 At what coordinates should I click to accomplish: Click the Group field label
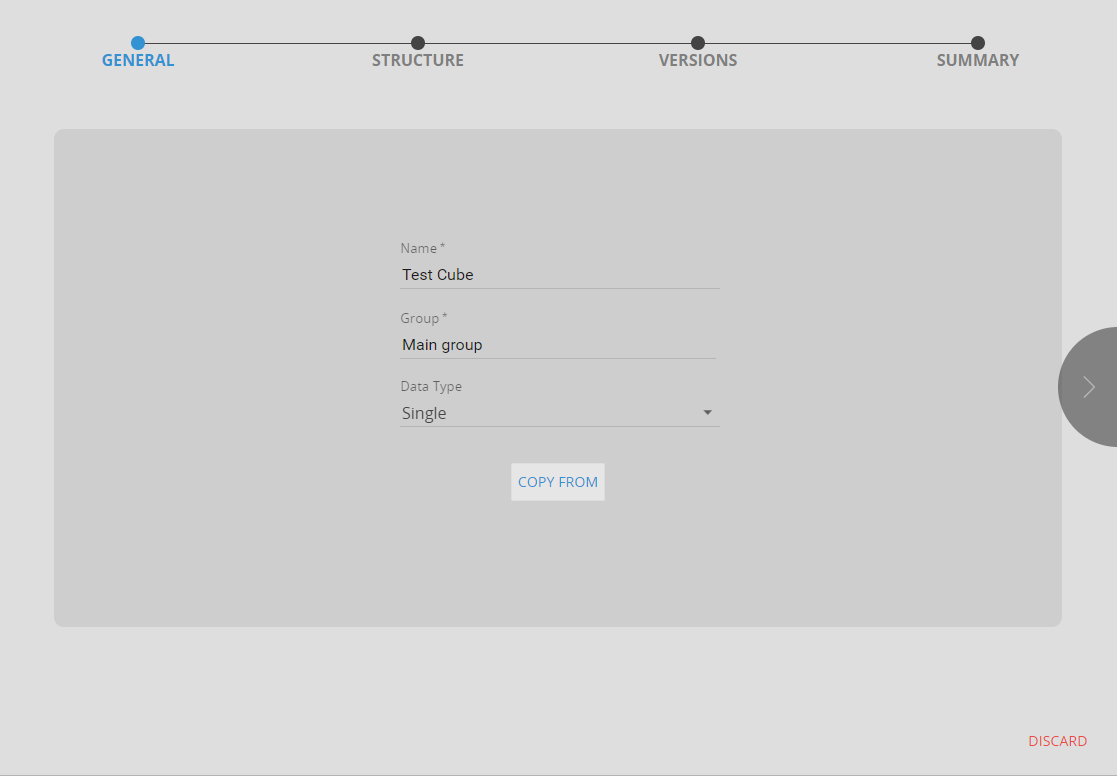pyautogui.click(x=420, y=318)
